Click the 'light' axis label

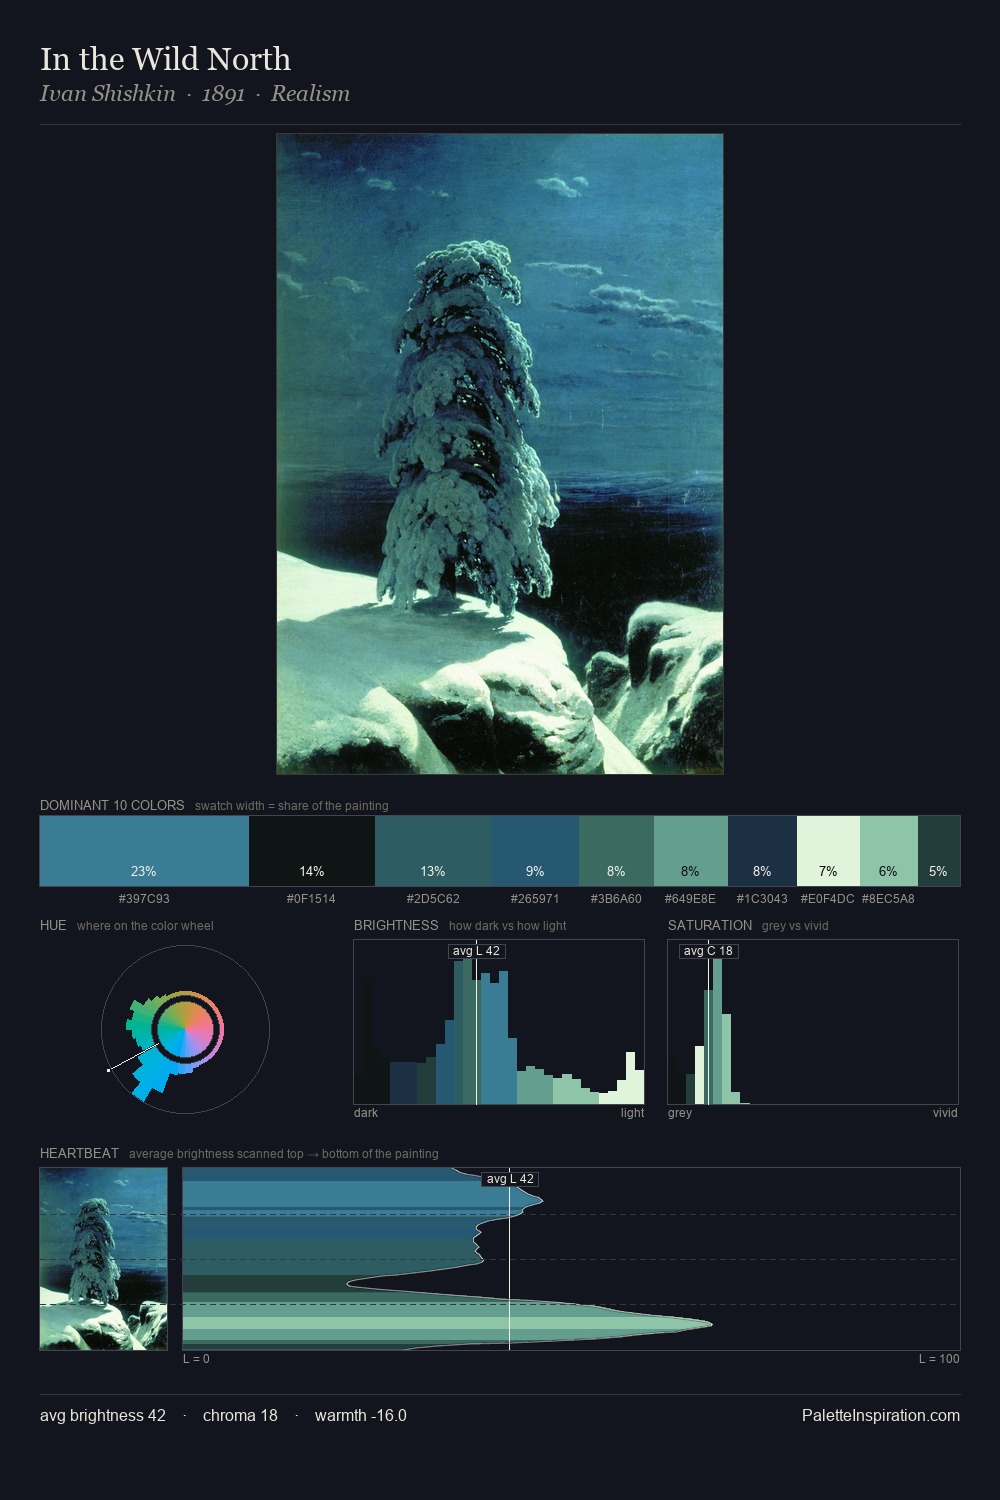633,1113
